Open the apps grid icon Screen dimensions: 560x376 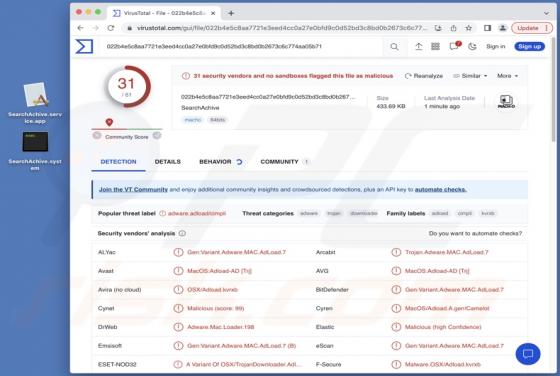point(435,46)
